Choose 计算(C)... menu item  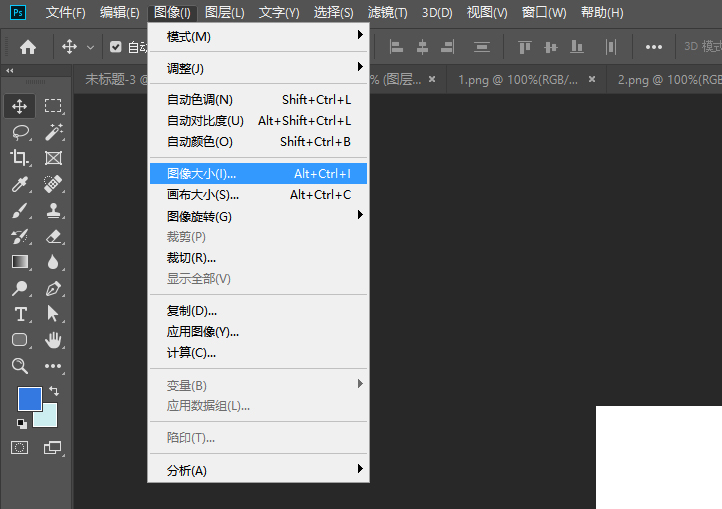tap(258, 353)
